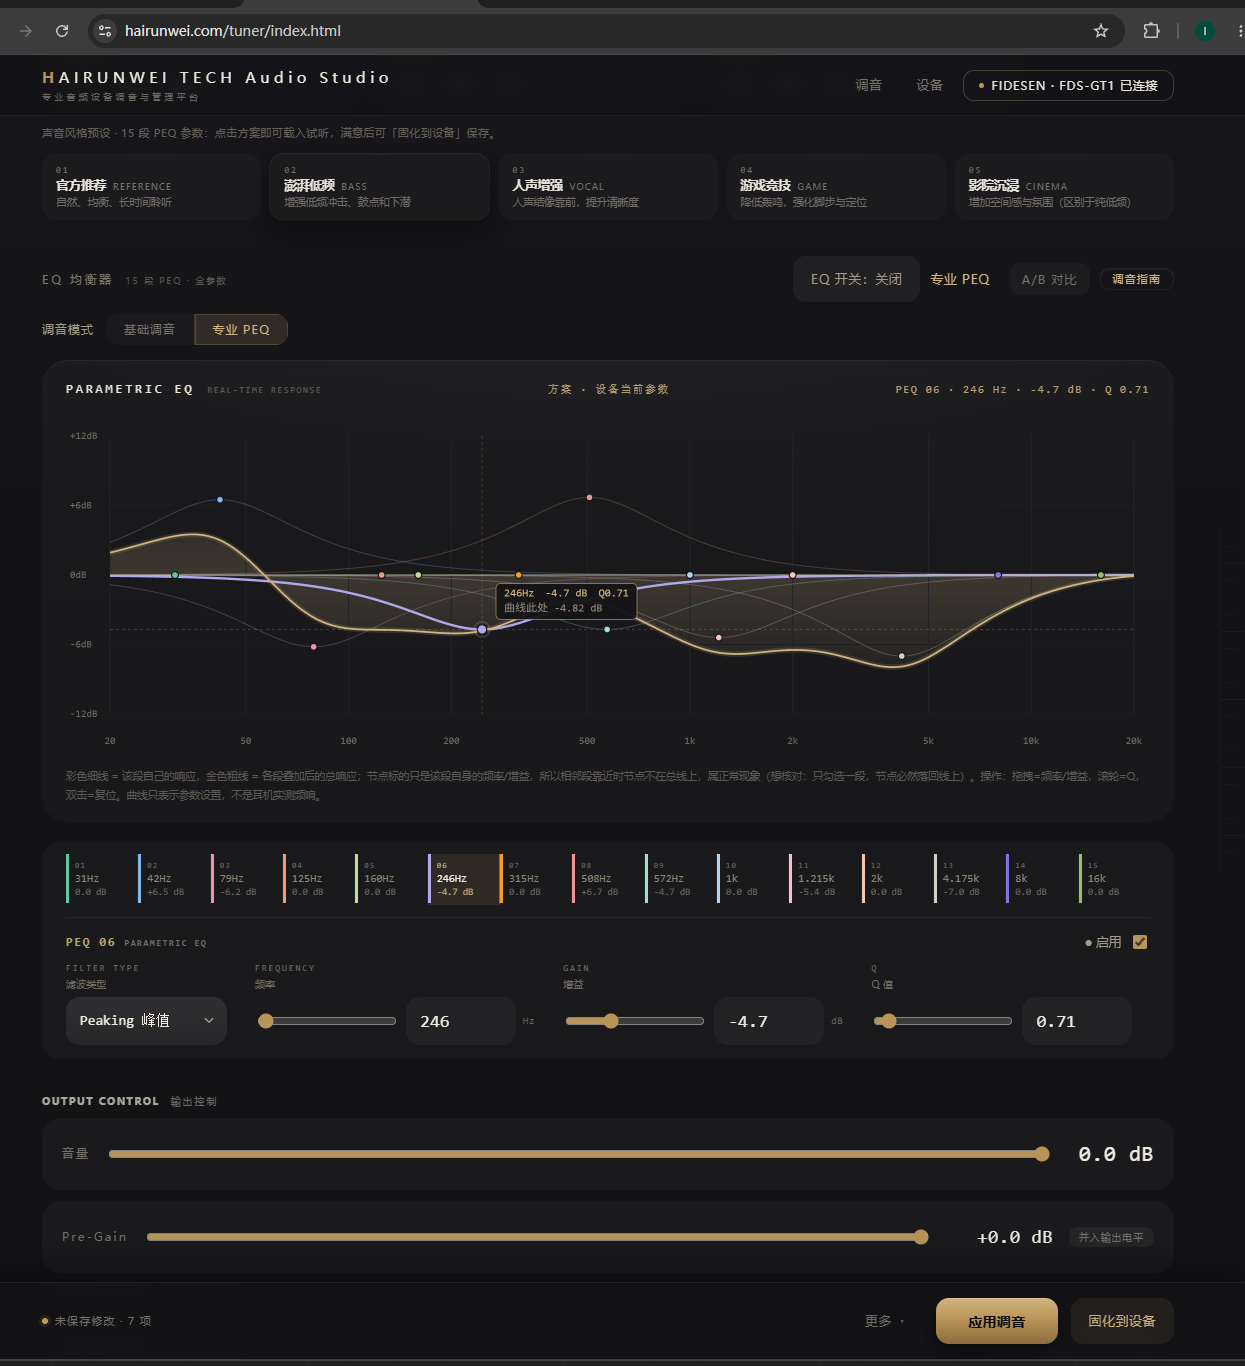1245x1366 pixels.
Task: Open the browser profile avatar
Action: [x=1205, y=31]
